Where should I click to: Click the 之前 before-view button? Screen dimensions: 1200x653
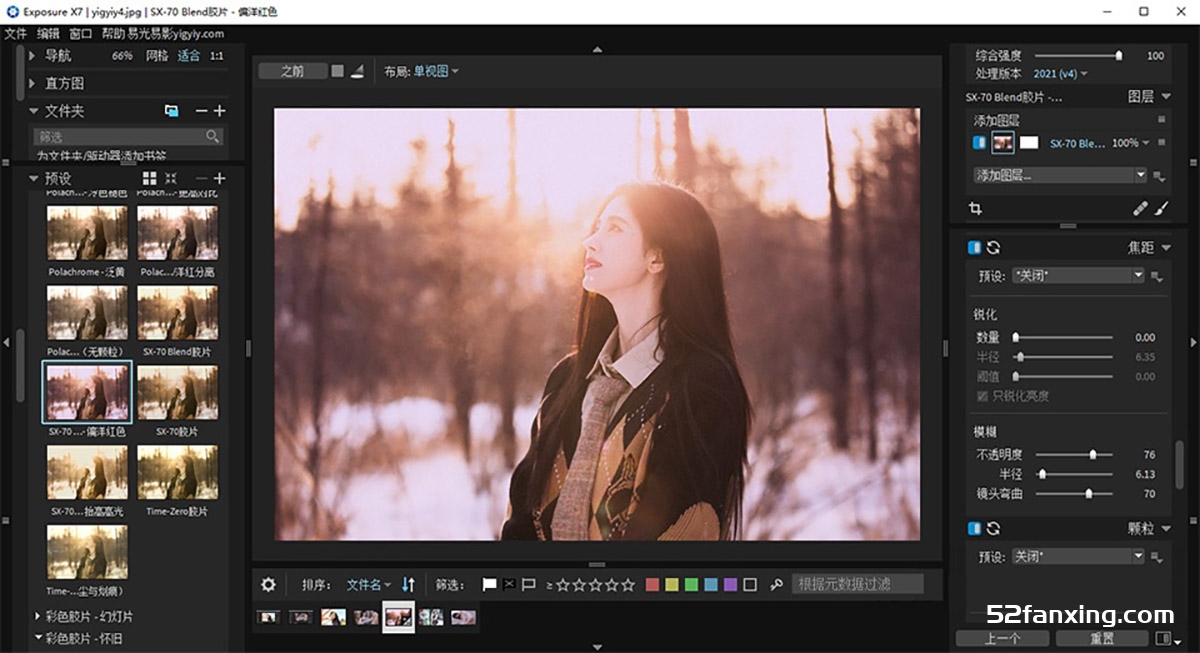pyautogui.click(x=292, y=71)
